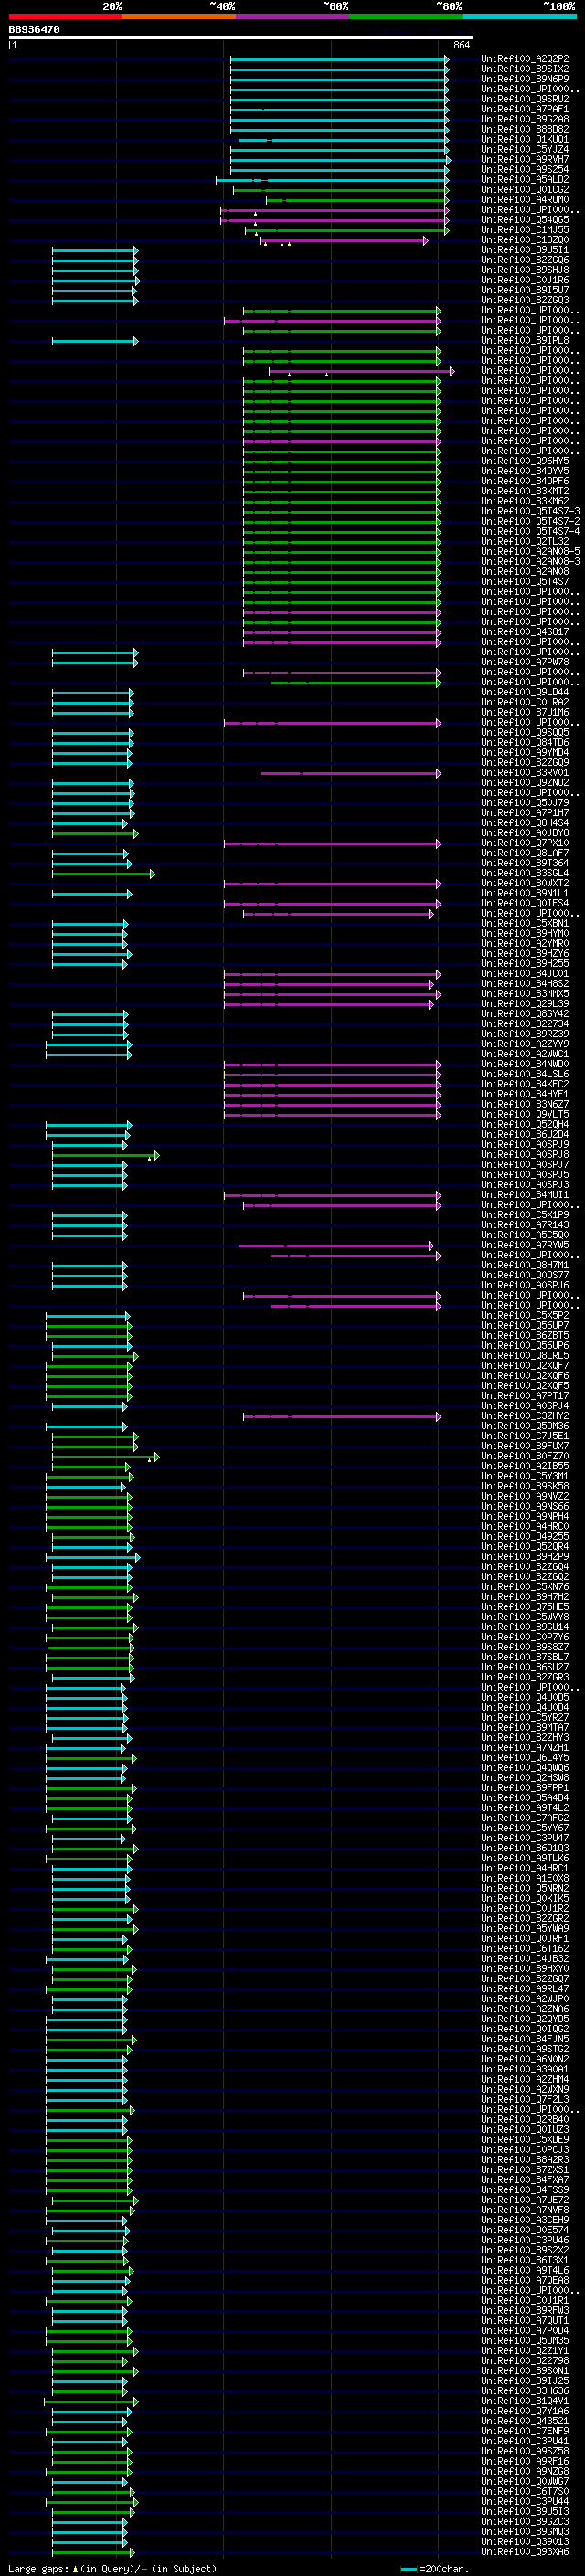Select the UniRef100_B9IPL8 label
The width and height of the screenshot is (585, 2576).
(x=525, y=340)
